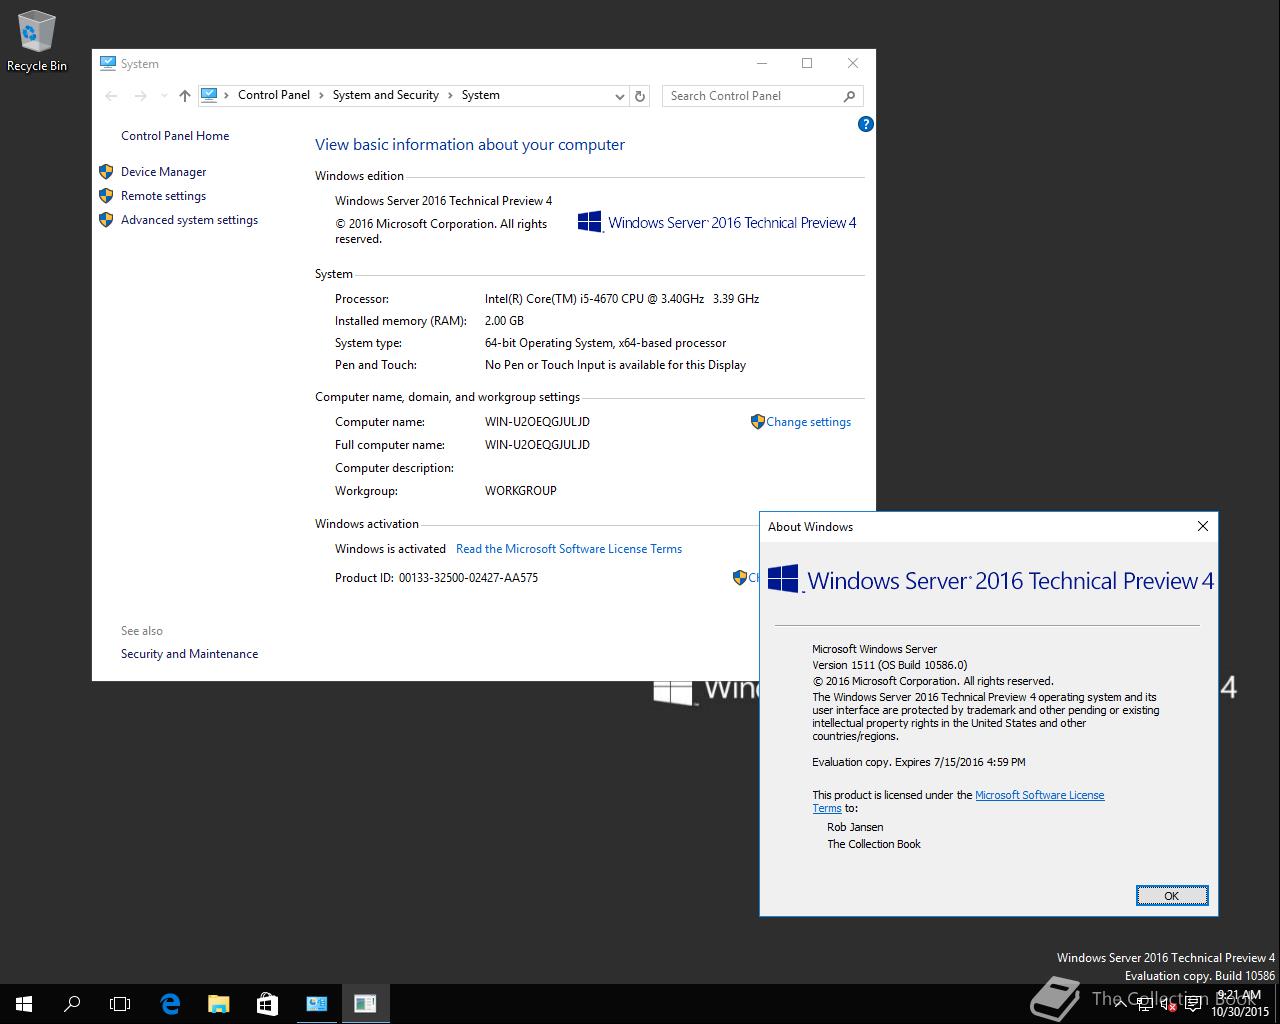The image size is (1280, 1024).
Task: Read the Microsoft Software License Terms
Action: [569, 549]
